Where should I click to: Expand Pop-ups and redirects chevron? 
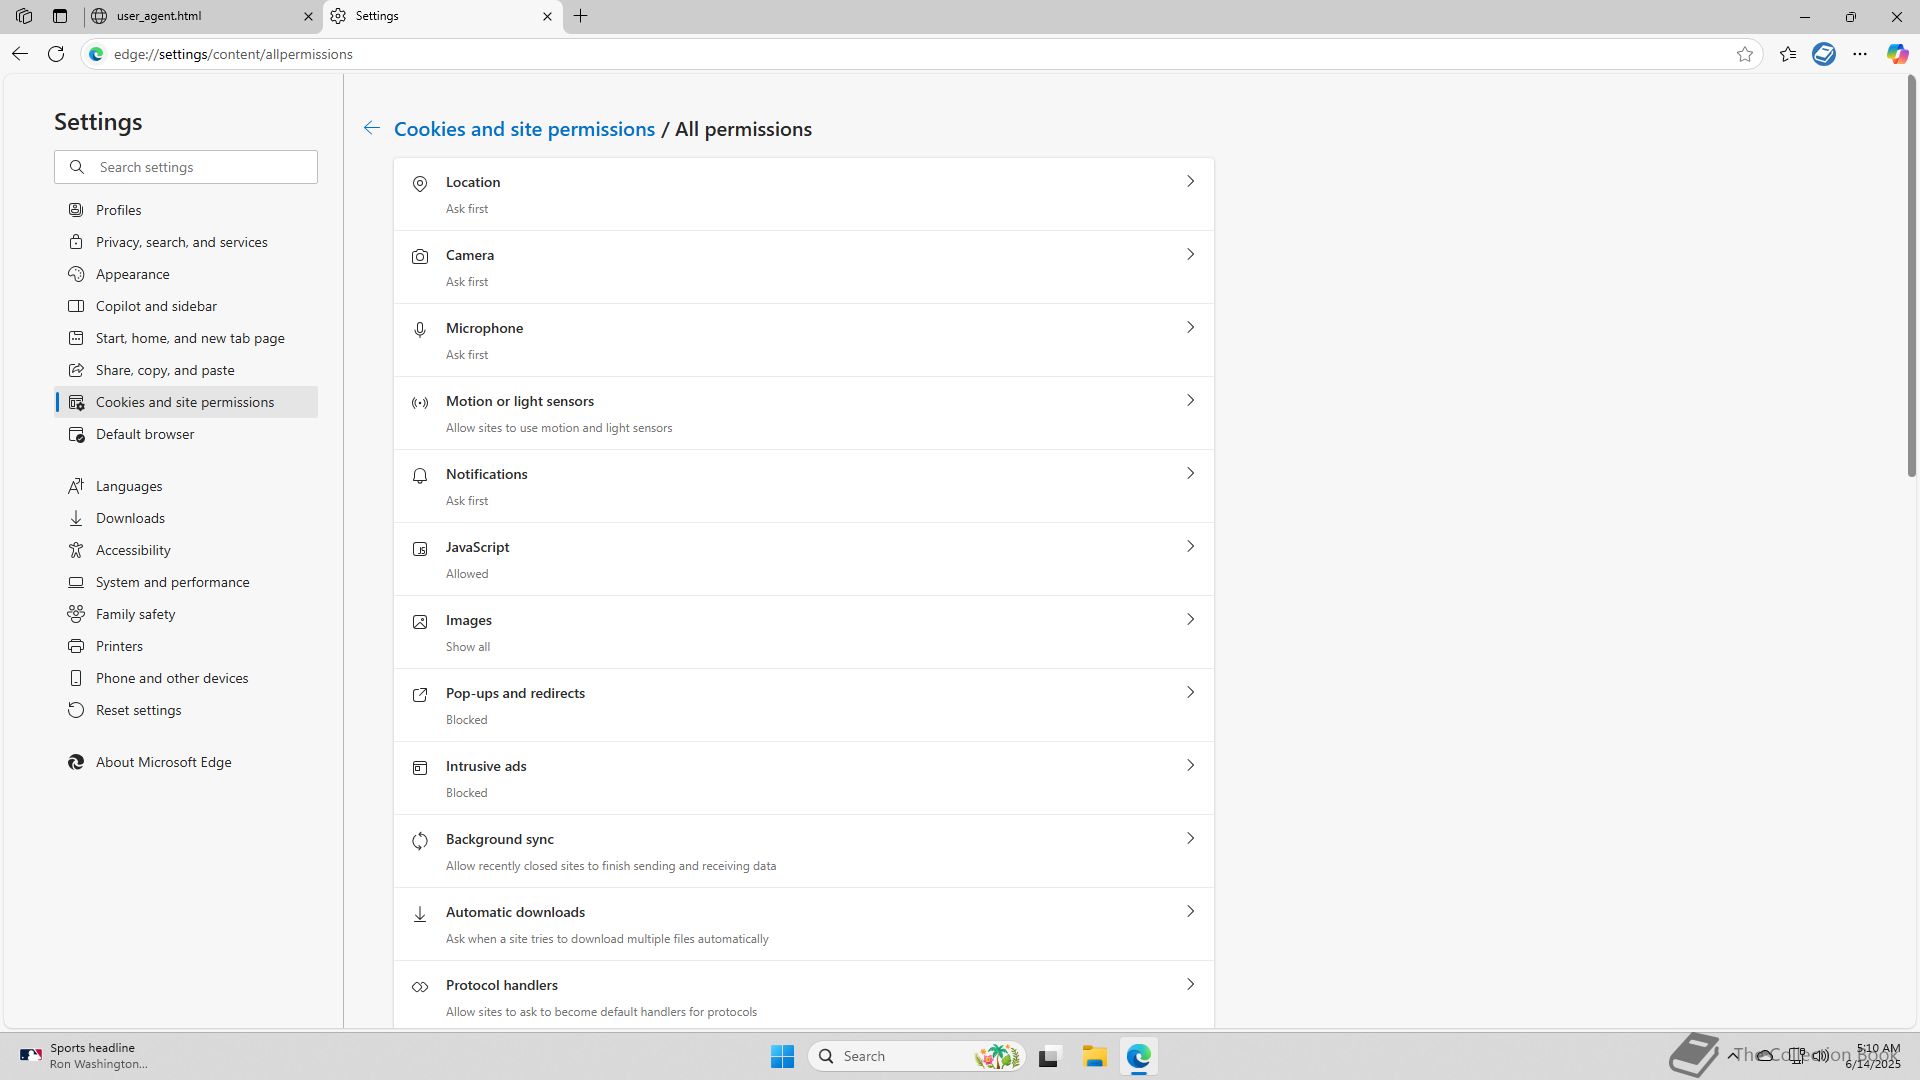pyautogui.click(x=1190, y=693)
